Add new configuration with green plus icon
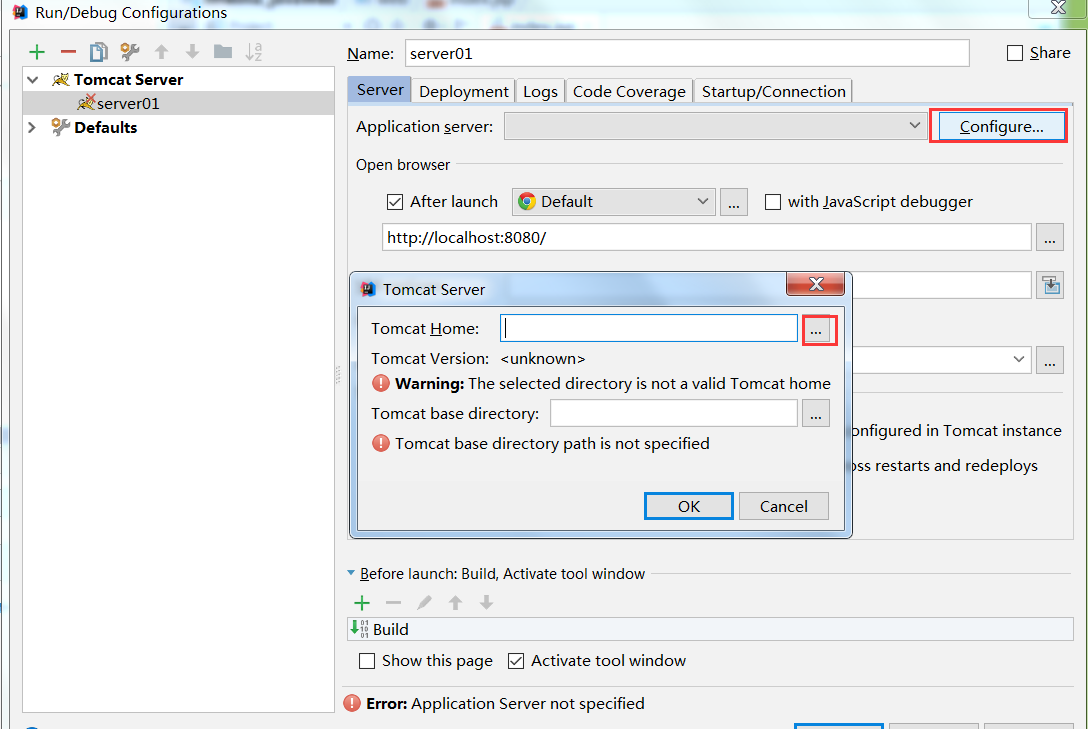Screen dimensions: 1088x729 point(37,52)
